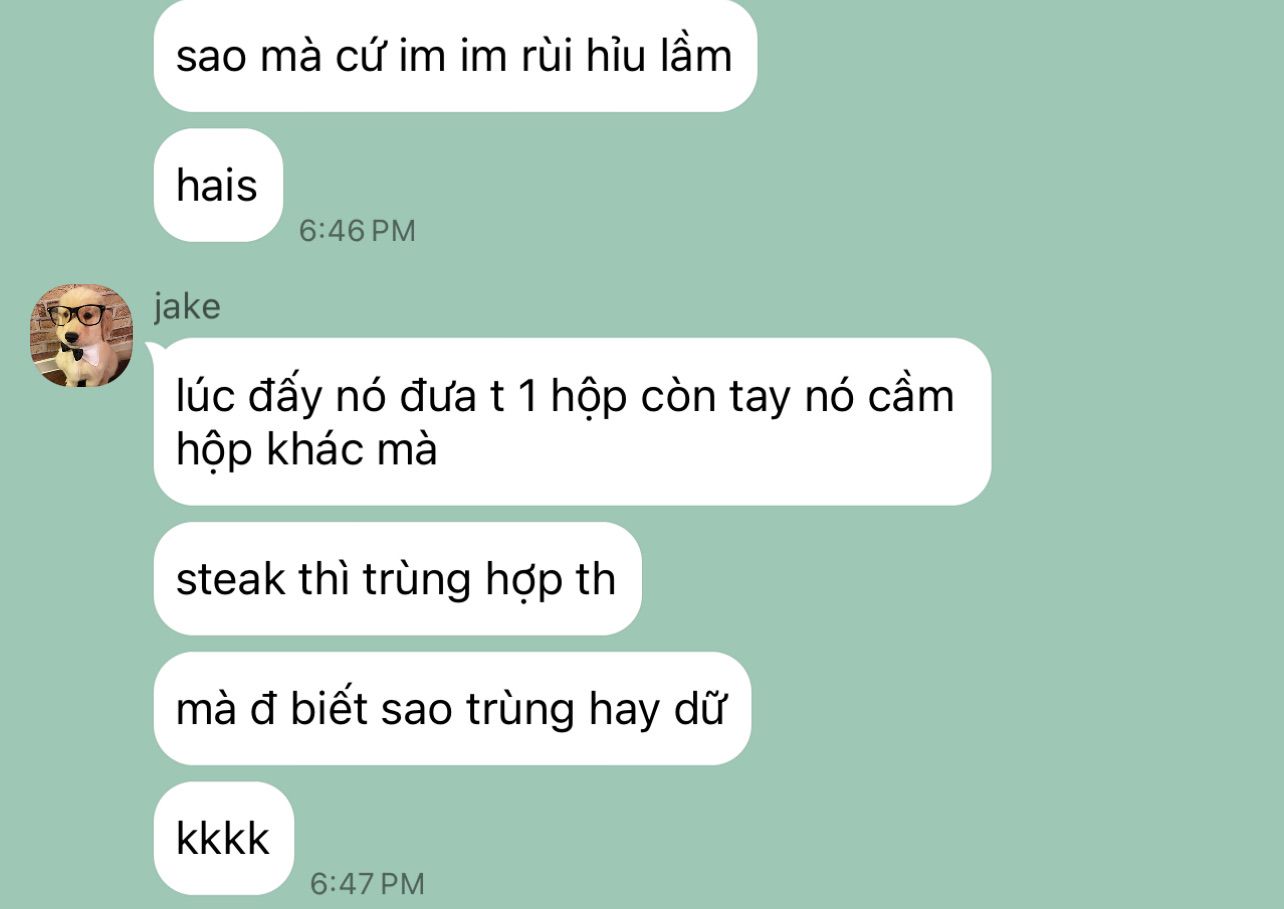Click the word 'cầm' ending the first line

click(912, 397)
